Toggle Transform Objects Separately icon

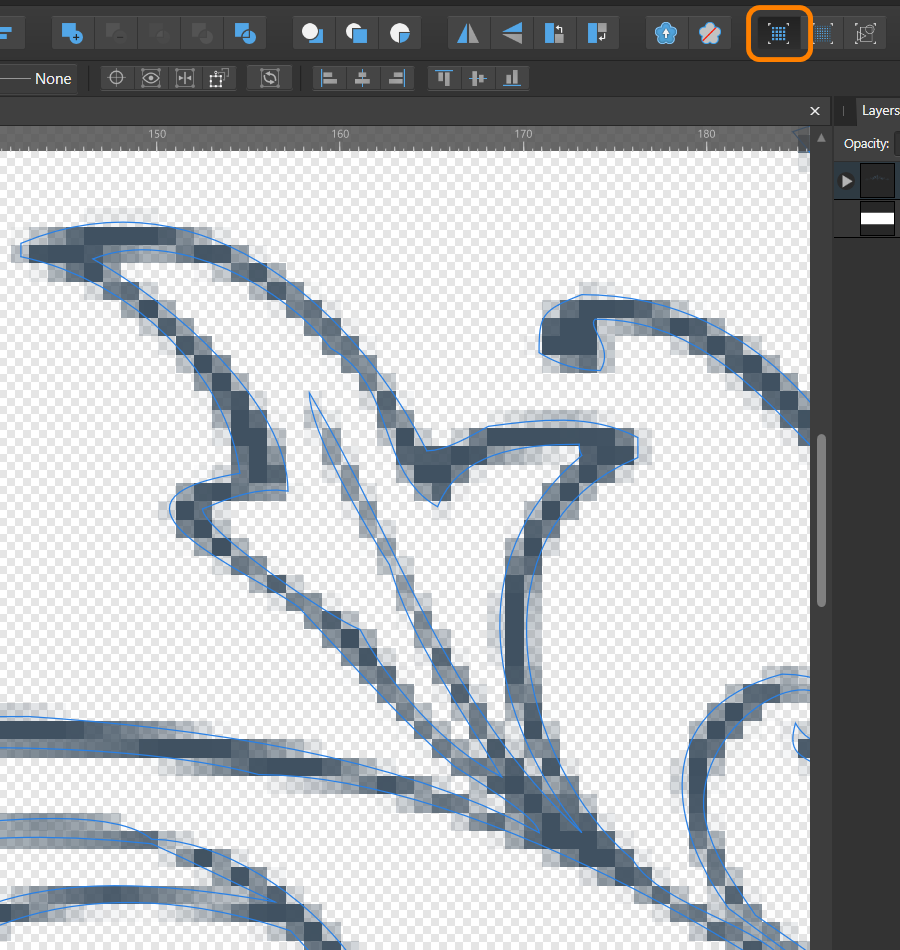pyautogui.click(x=219, y=78)
